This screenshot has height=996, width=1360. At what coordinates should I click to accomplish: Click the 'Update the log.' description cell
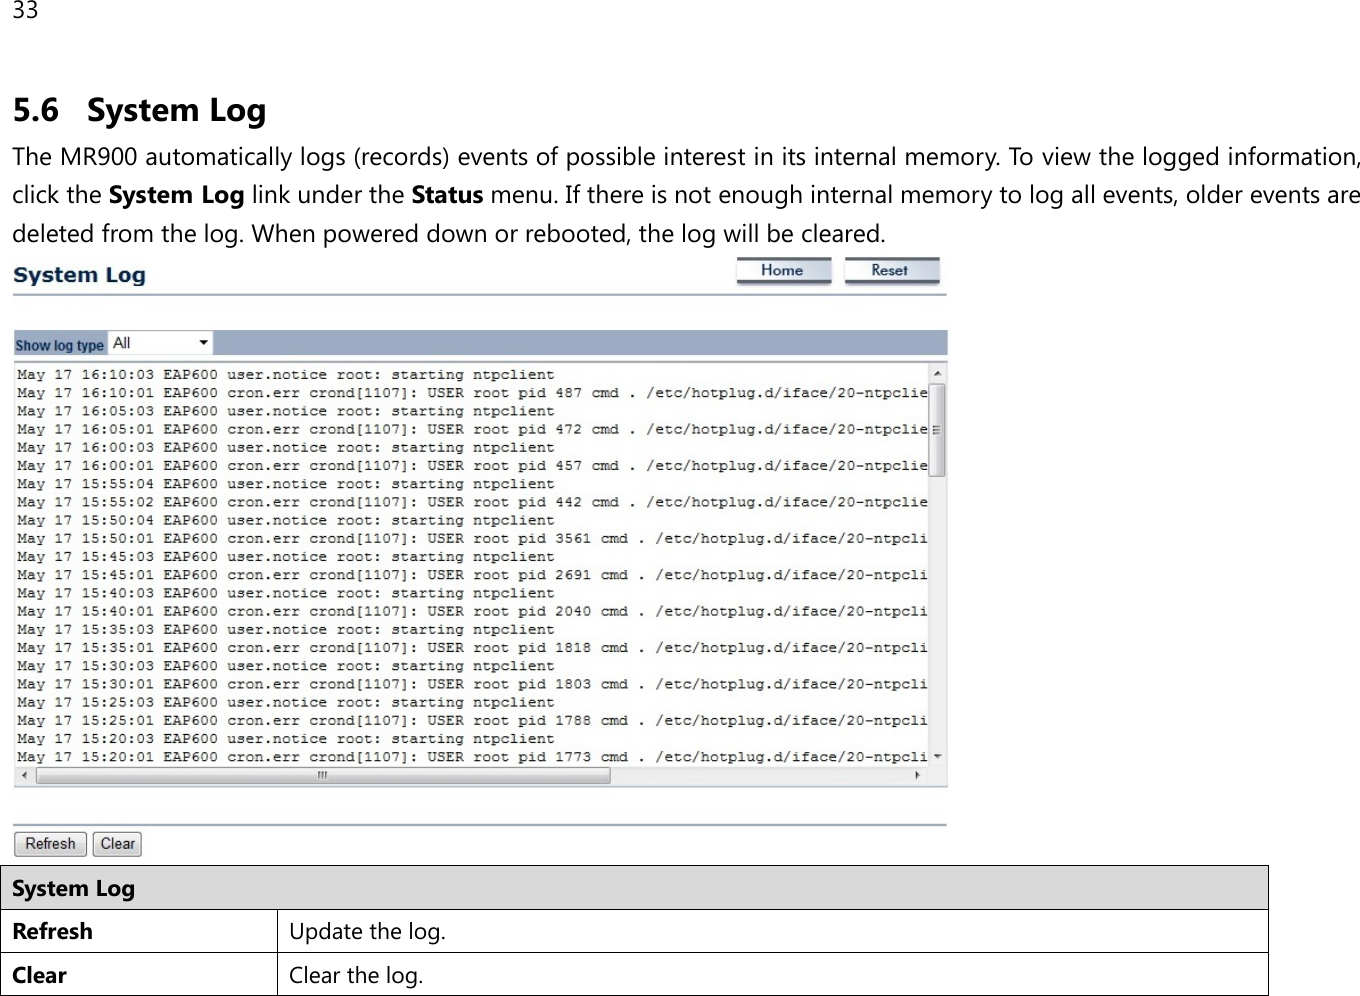click(773, 931)
